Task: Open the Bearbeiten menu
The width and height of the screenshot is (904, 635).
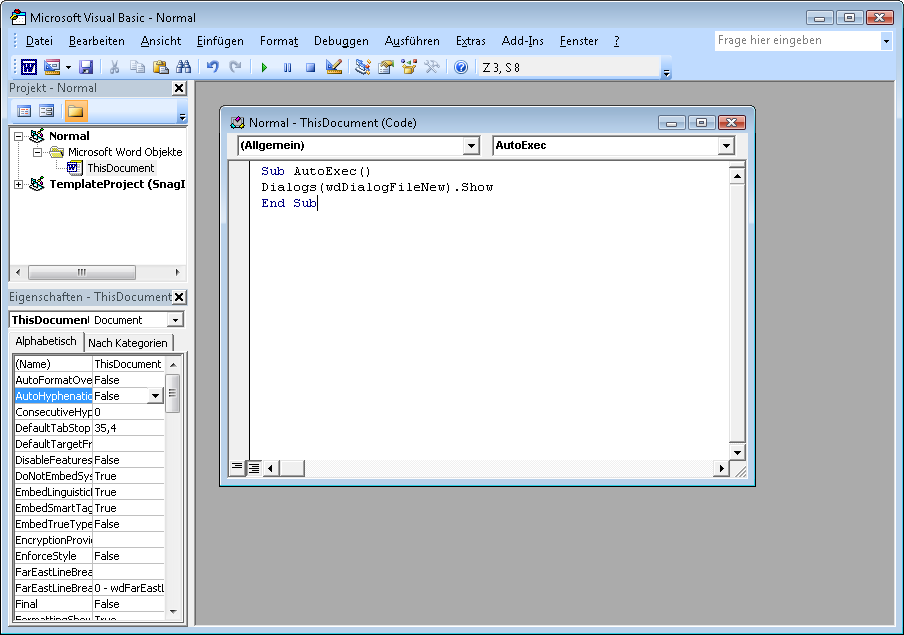Action: point(96,41)
